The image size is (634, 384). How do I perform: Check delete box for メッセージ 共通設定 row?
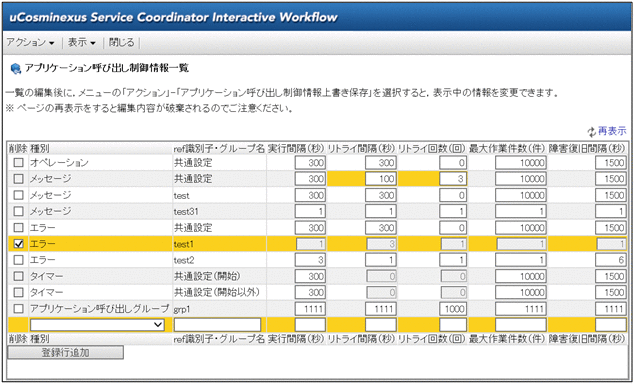point(19,179)
